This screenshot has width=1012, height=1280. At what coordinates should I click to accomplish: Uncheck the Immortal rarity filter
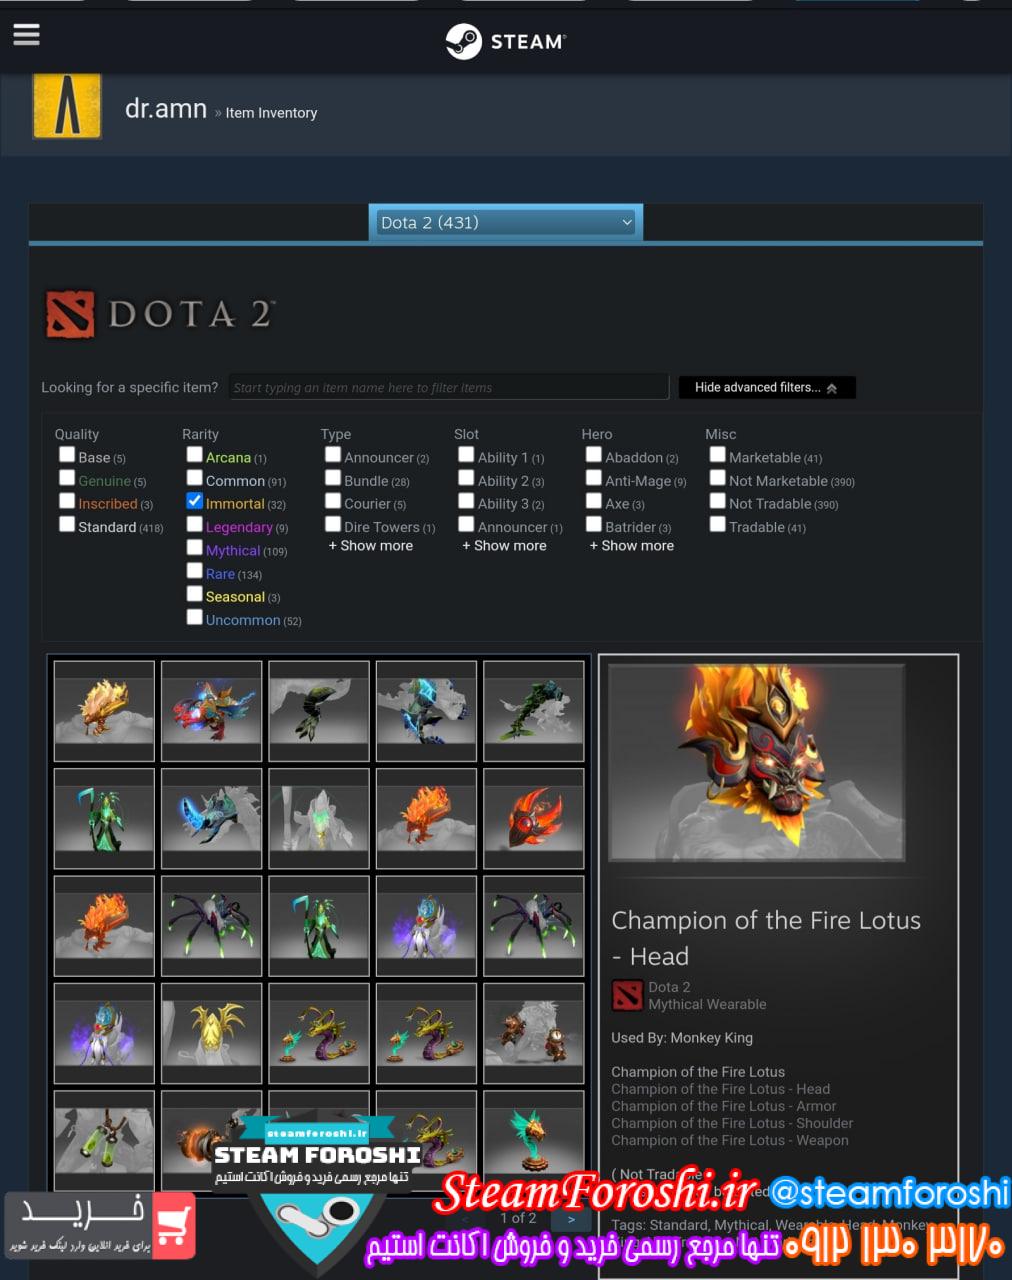coord(195,501)
